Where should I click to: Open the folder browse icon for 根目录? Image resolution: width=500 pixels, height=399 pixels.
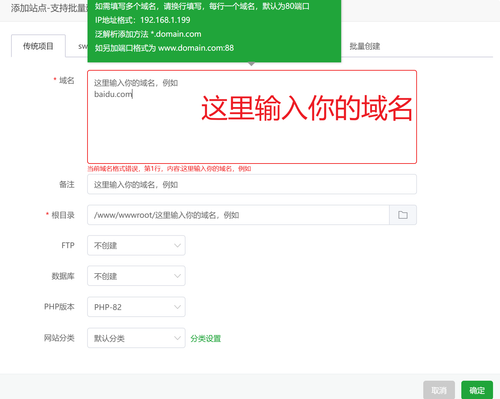tap(403, 215)
